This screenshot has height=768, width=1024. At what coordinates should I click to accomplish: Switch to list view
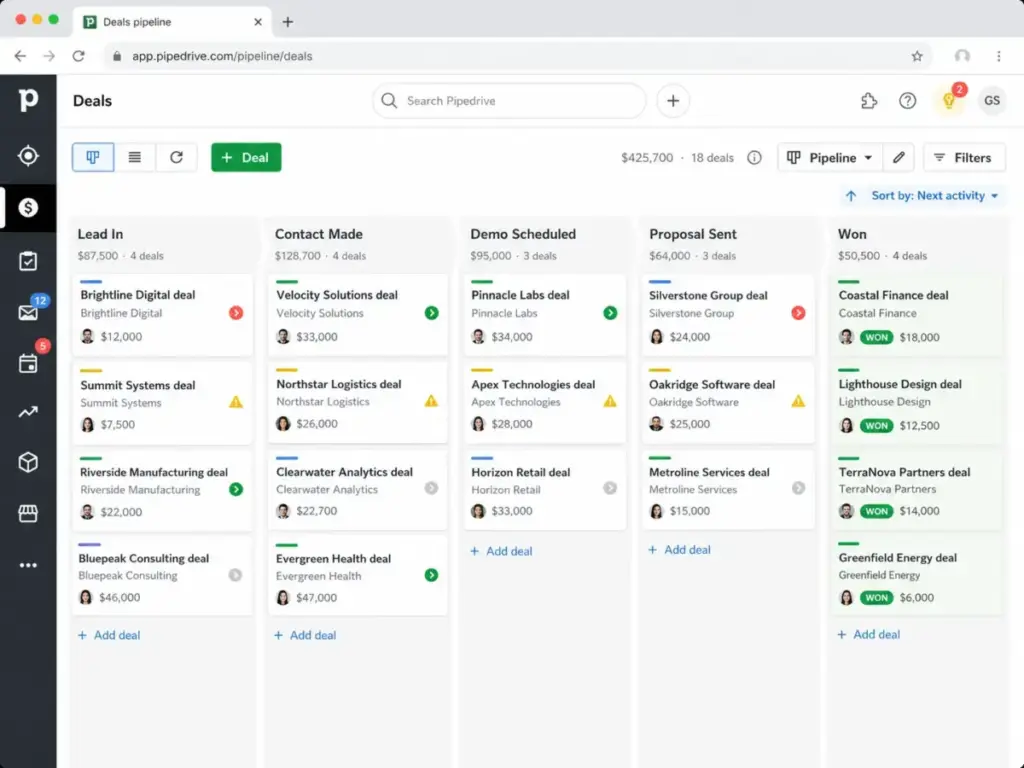coord(135,157)
